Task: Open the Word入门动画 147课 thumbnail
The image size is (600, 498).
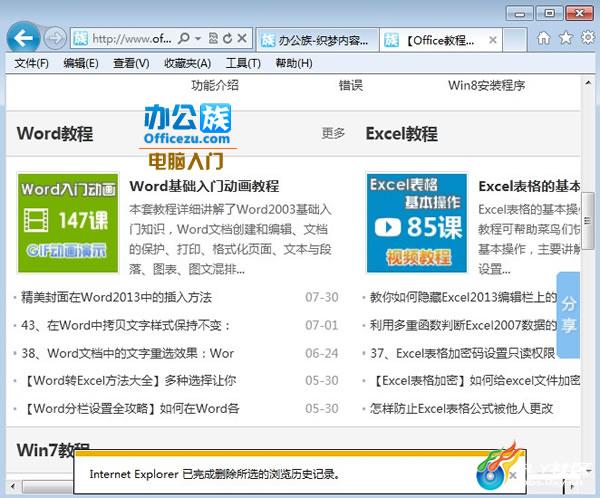Action: click(x=68, y=223)
